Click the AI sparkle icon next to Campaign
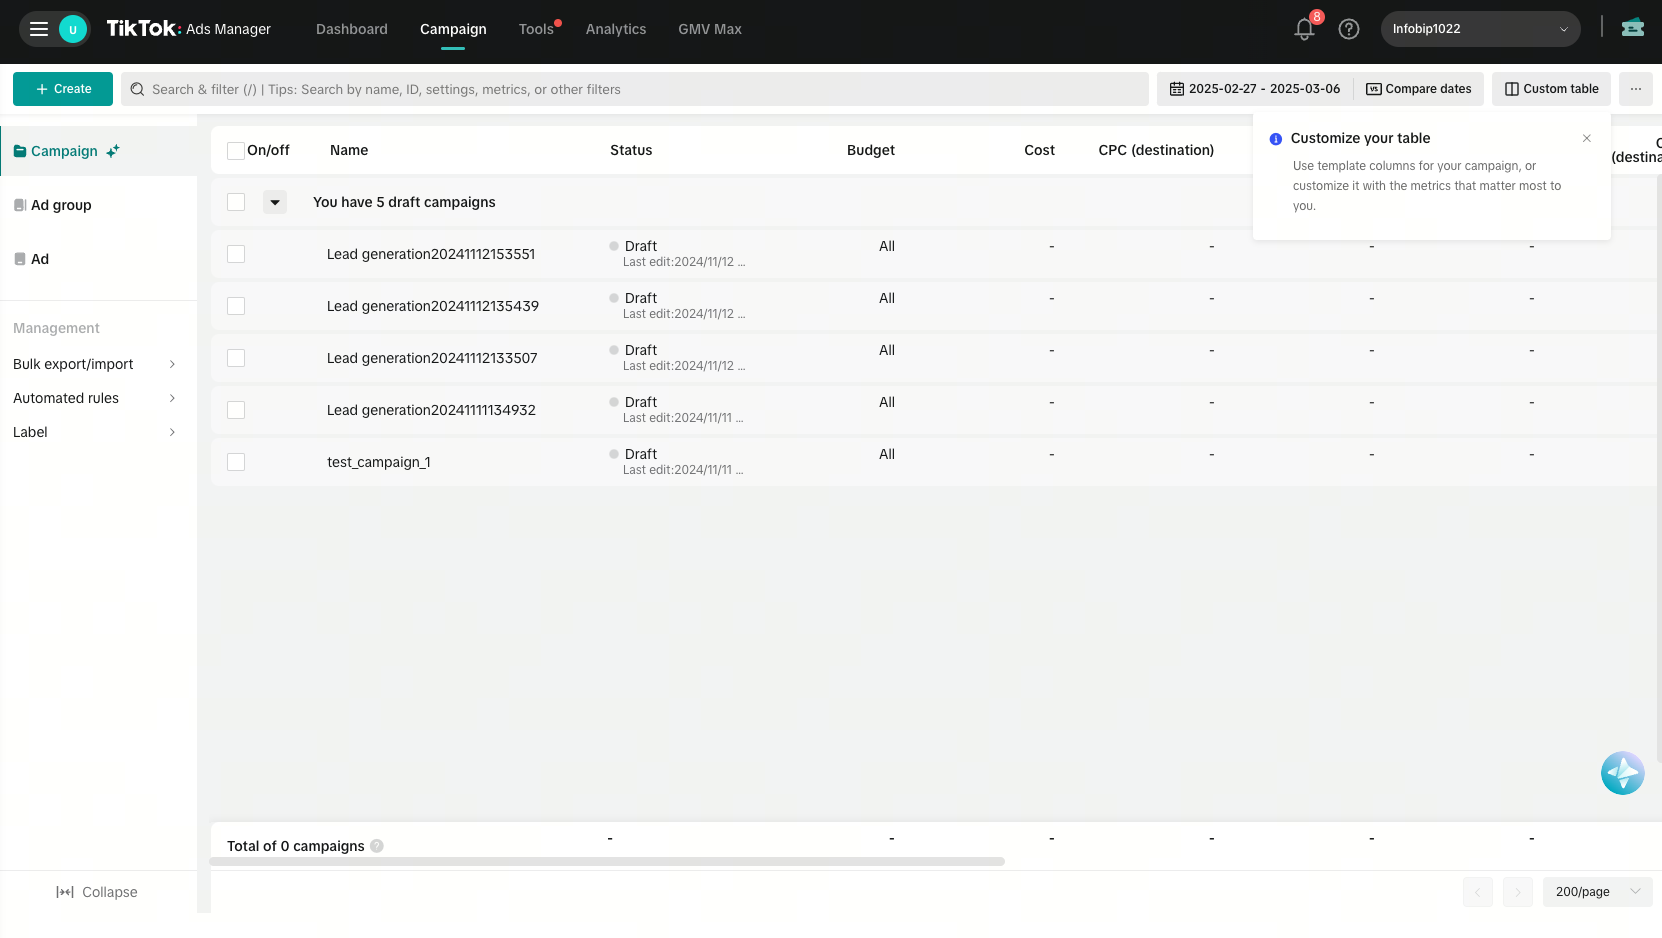 click(x=113, y=151)
